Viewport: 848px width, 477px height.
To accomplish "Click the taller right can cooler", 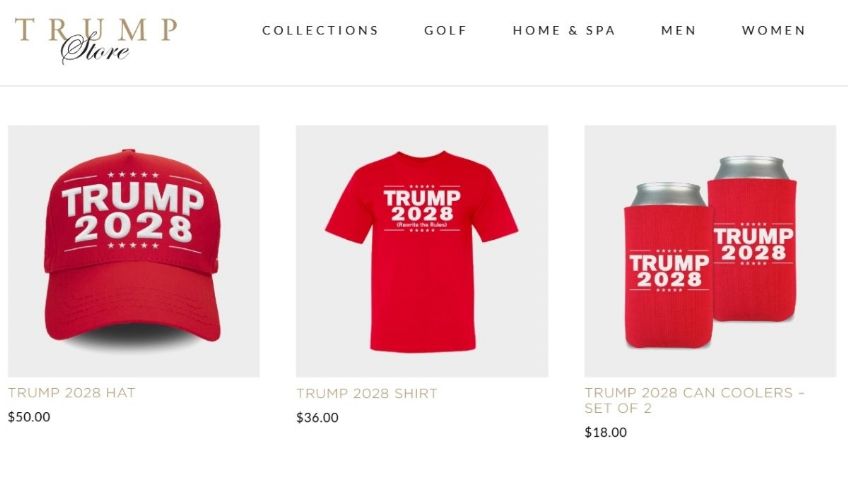I will click(752, 238).
